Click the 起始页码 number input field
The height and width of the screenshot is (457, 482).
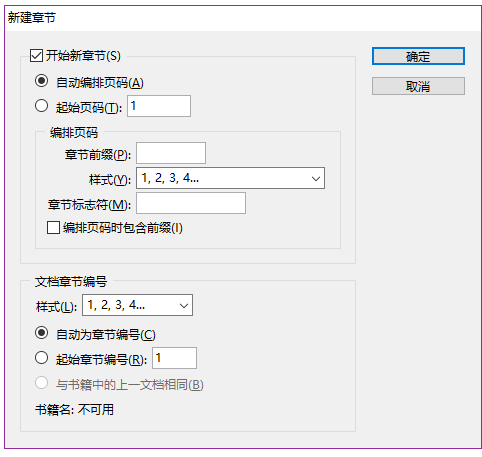pos(159,106)
